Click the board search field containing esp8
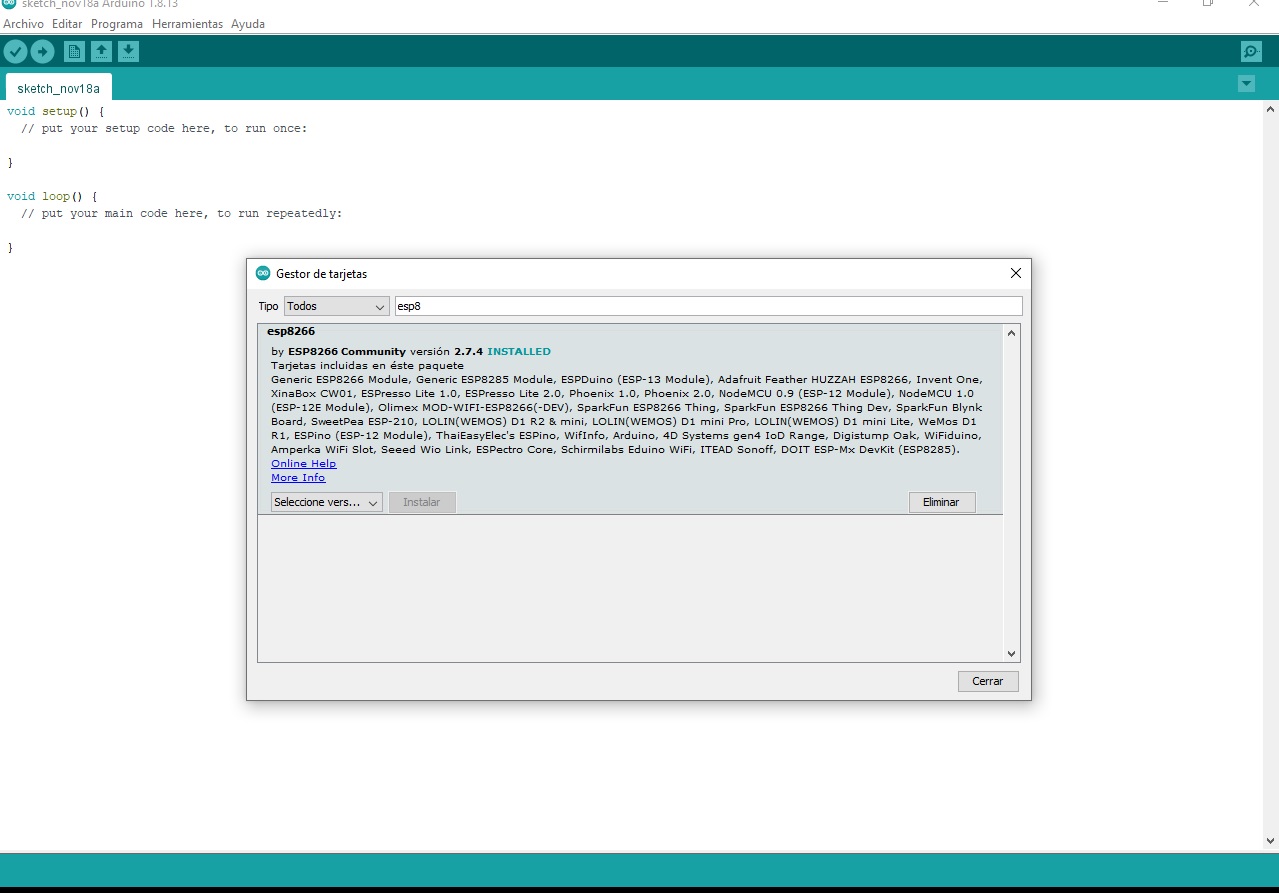 tap(709, 306)
